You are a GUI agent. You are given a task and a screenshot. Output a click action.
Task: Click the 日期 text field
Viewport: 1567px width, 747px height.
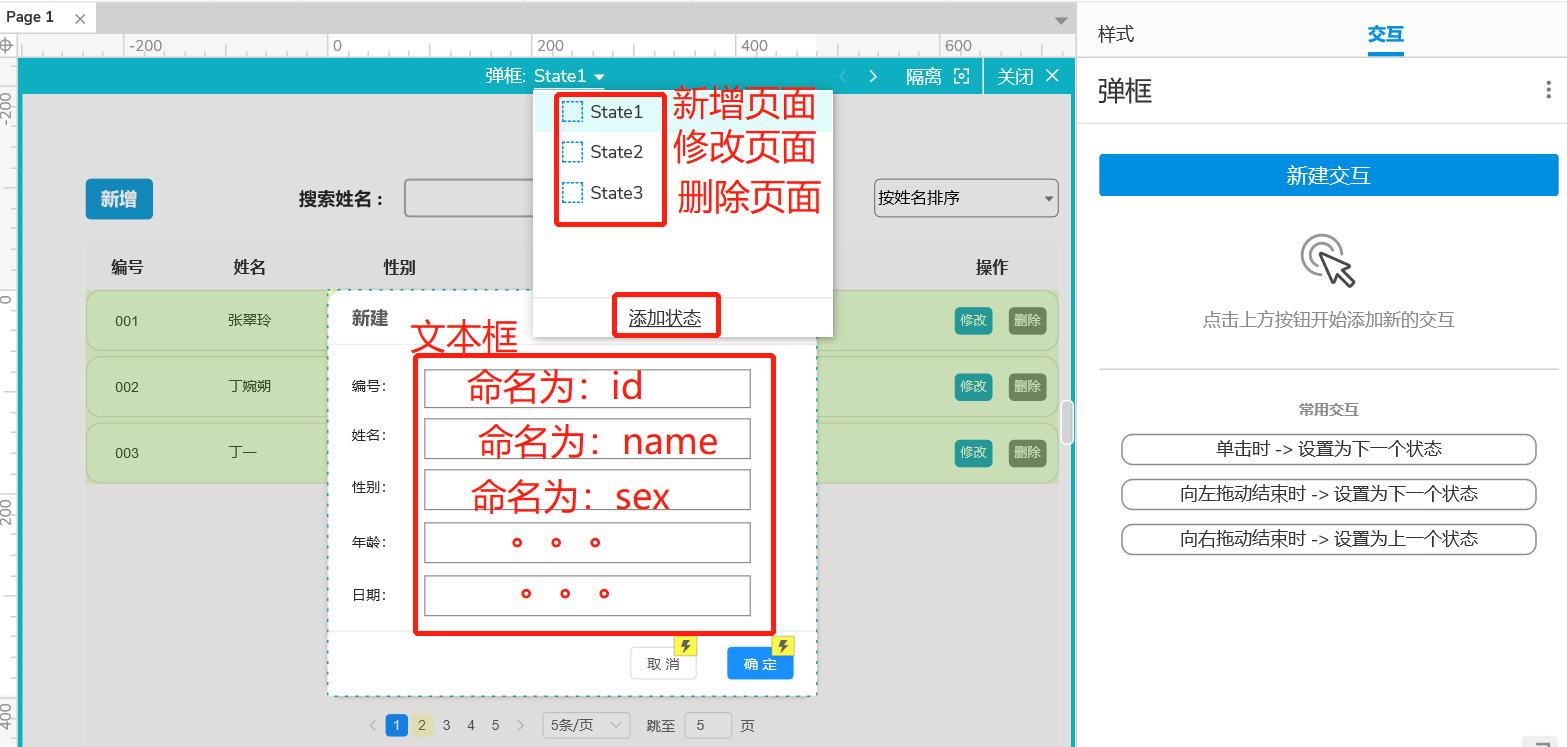(x=587, y=595)
